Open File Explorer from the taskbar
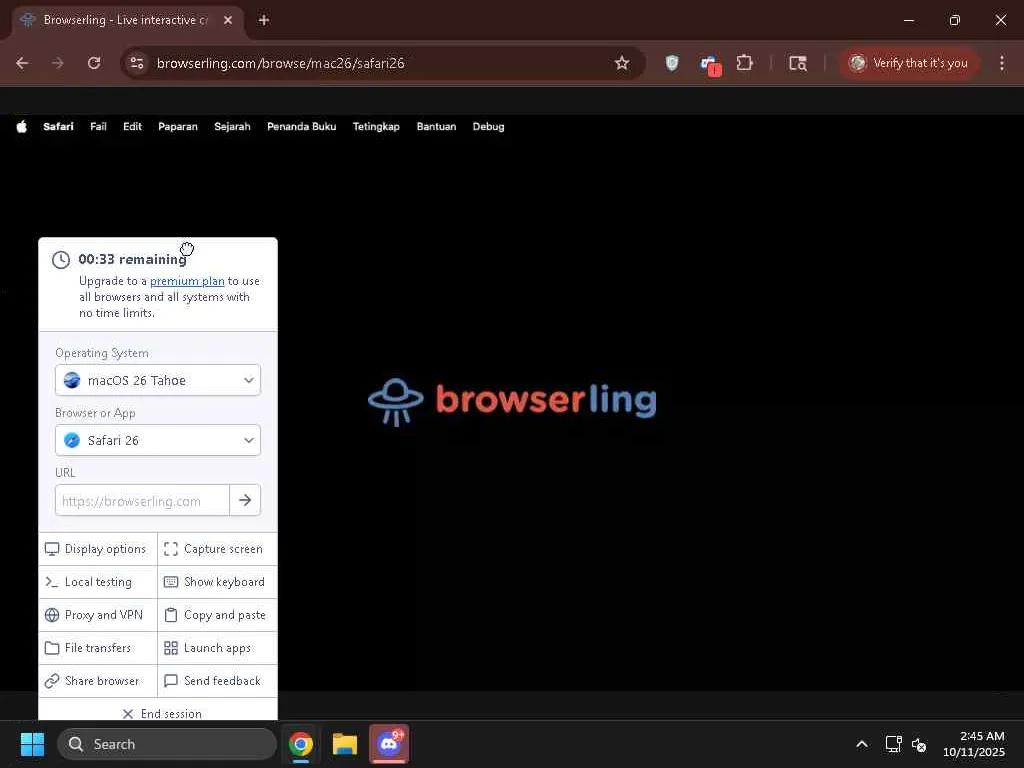 [345, 744]
